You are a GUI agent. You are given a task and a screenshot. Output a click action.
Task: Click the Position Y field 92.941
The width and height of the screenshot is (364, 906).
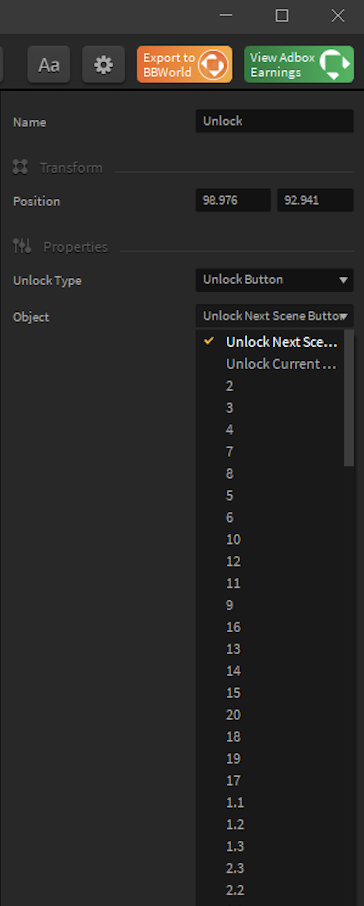315,200
